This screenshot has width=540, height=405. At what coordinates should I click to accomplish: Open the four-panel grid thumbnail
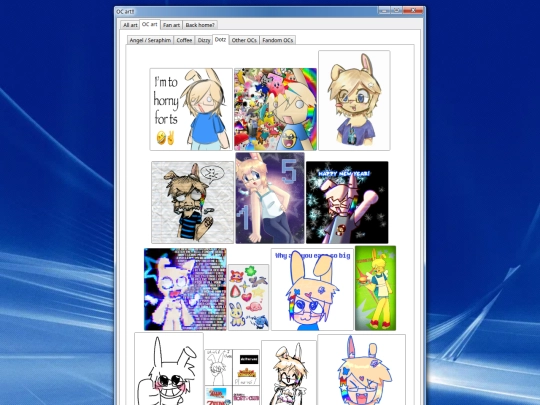pos(232,377)
